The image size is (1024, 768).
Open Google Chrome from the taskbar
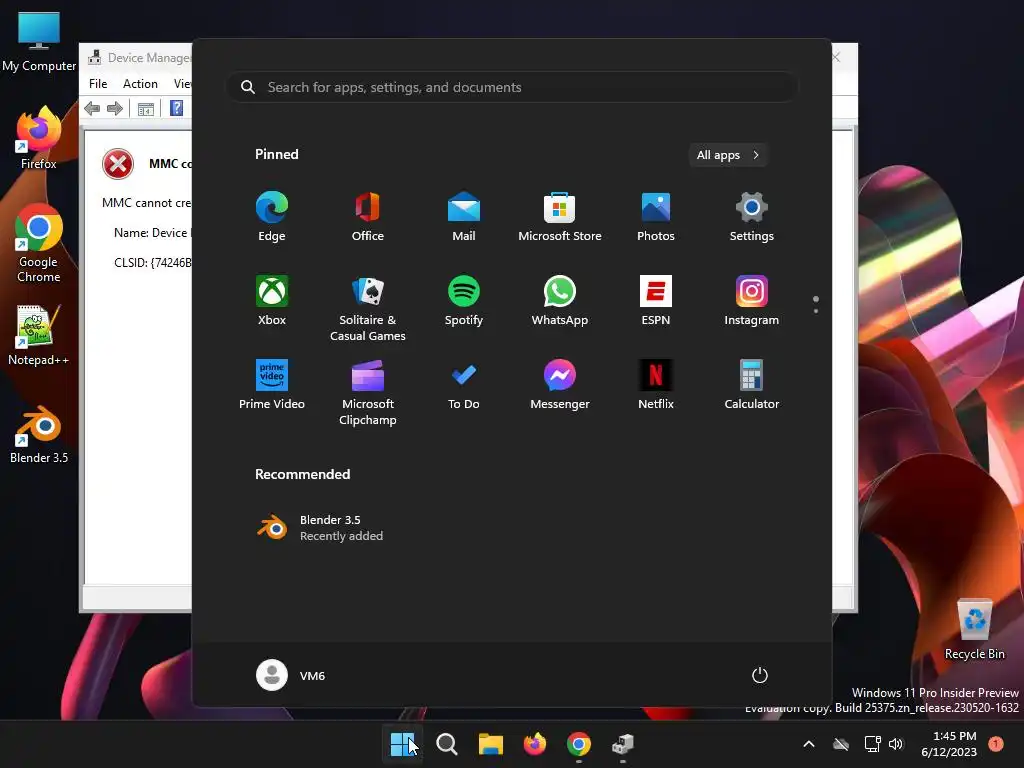[579, 744]
